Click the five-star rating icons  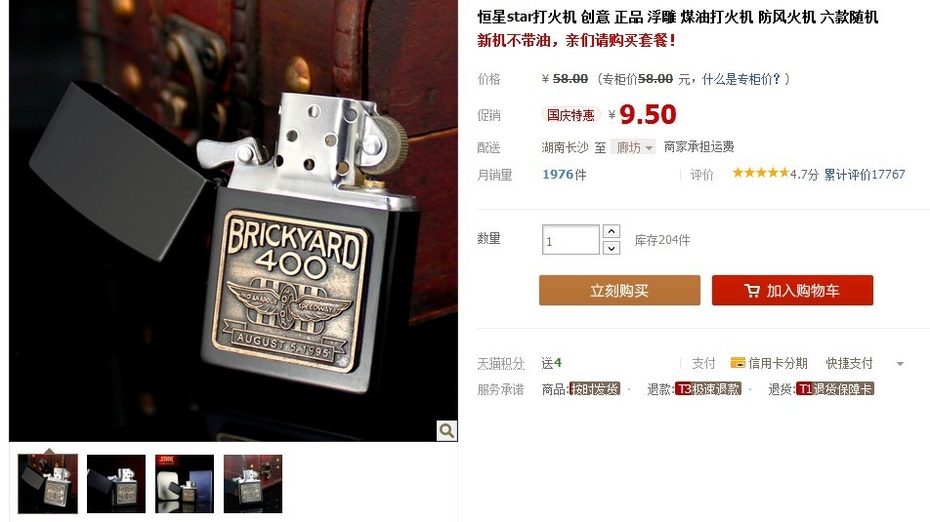click(x=760, y=173)
